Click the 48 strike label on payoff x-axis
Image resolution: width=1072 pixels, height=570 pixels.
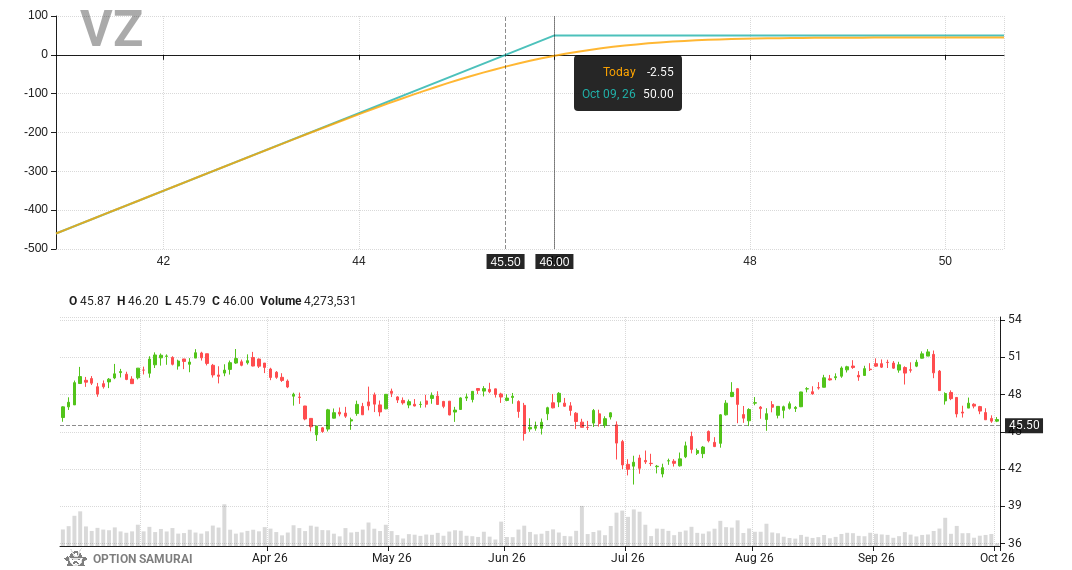[x=750, y=260]
